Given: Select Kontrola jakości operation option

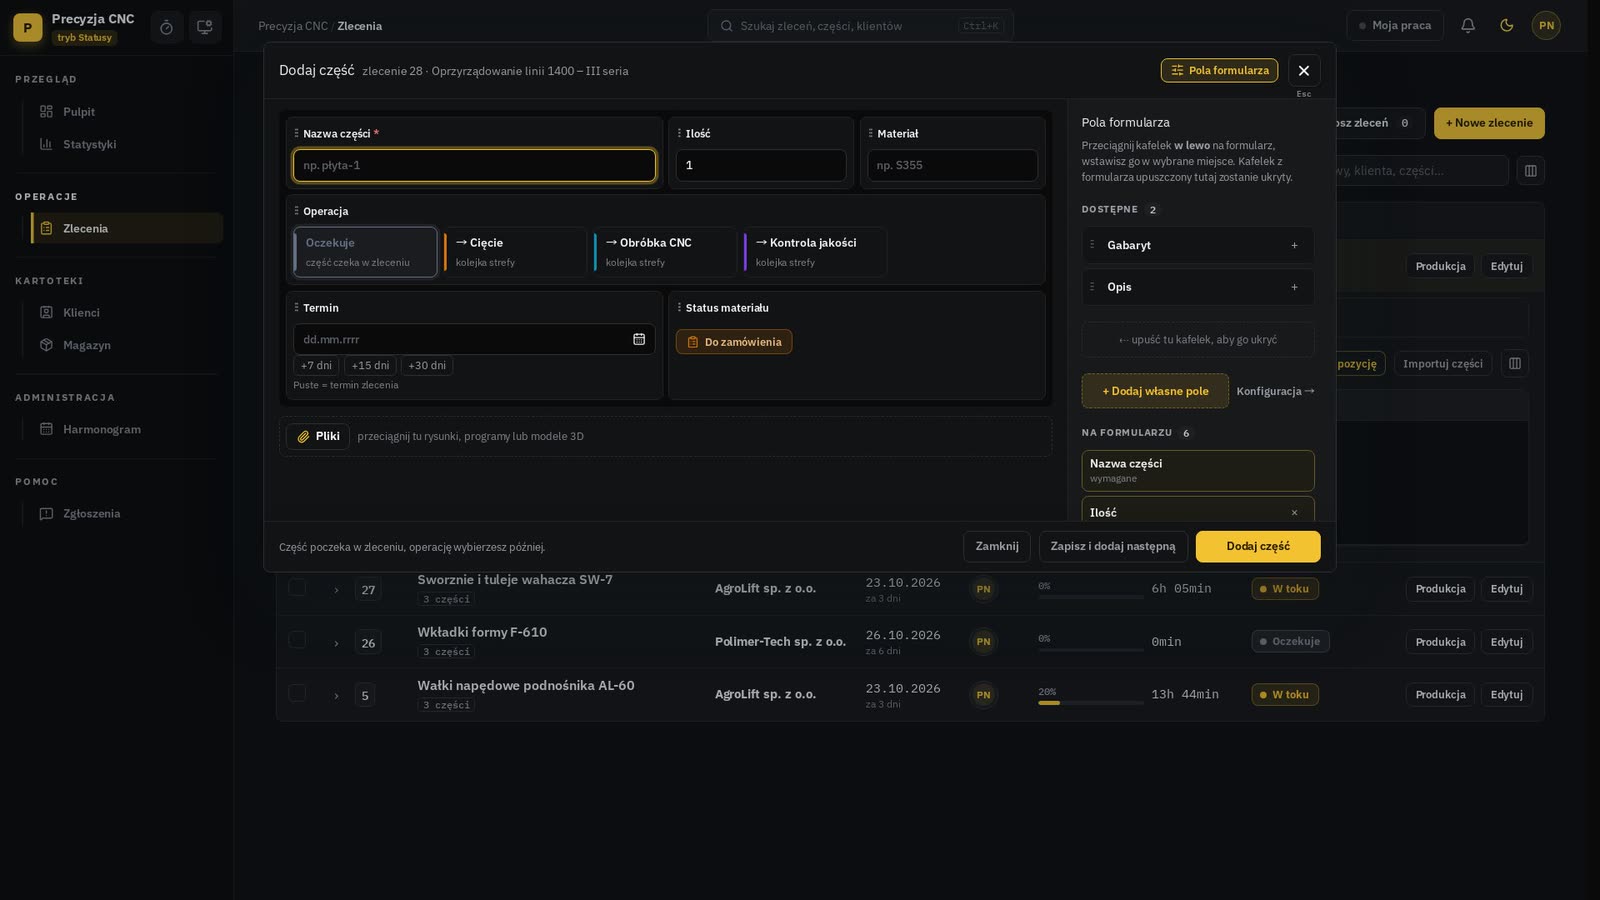Looking at the screenshot, I should 815,252.
